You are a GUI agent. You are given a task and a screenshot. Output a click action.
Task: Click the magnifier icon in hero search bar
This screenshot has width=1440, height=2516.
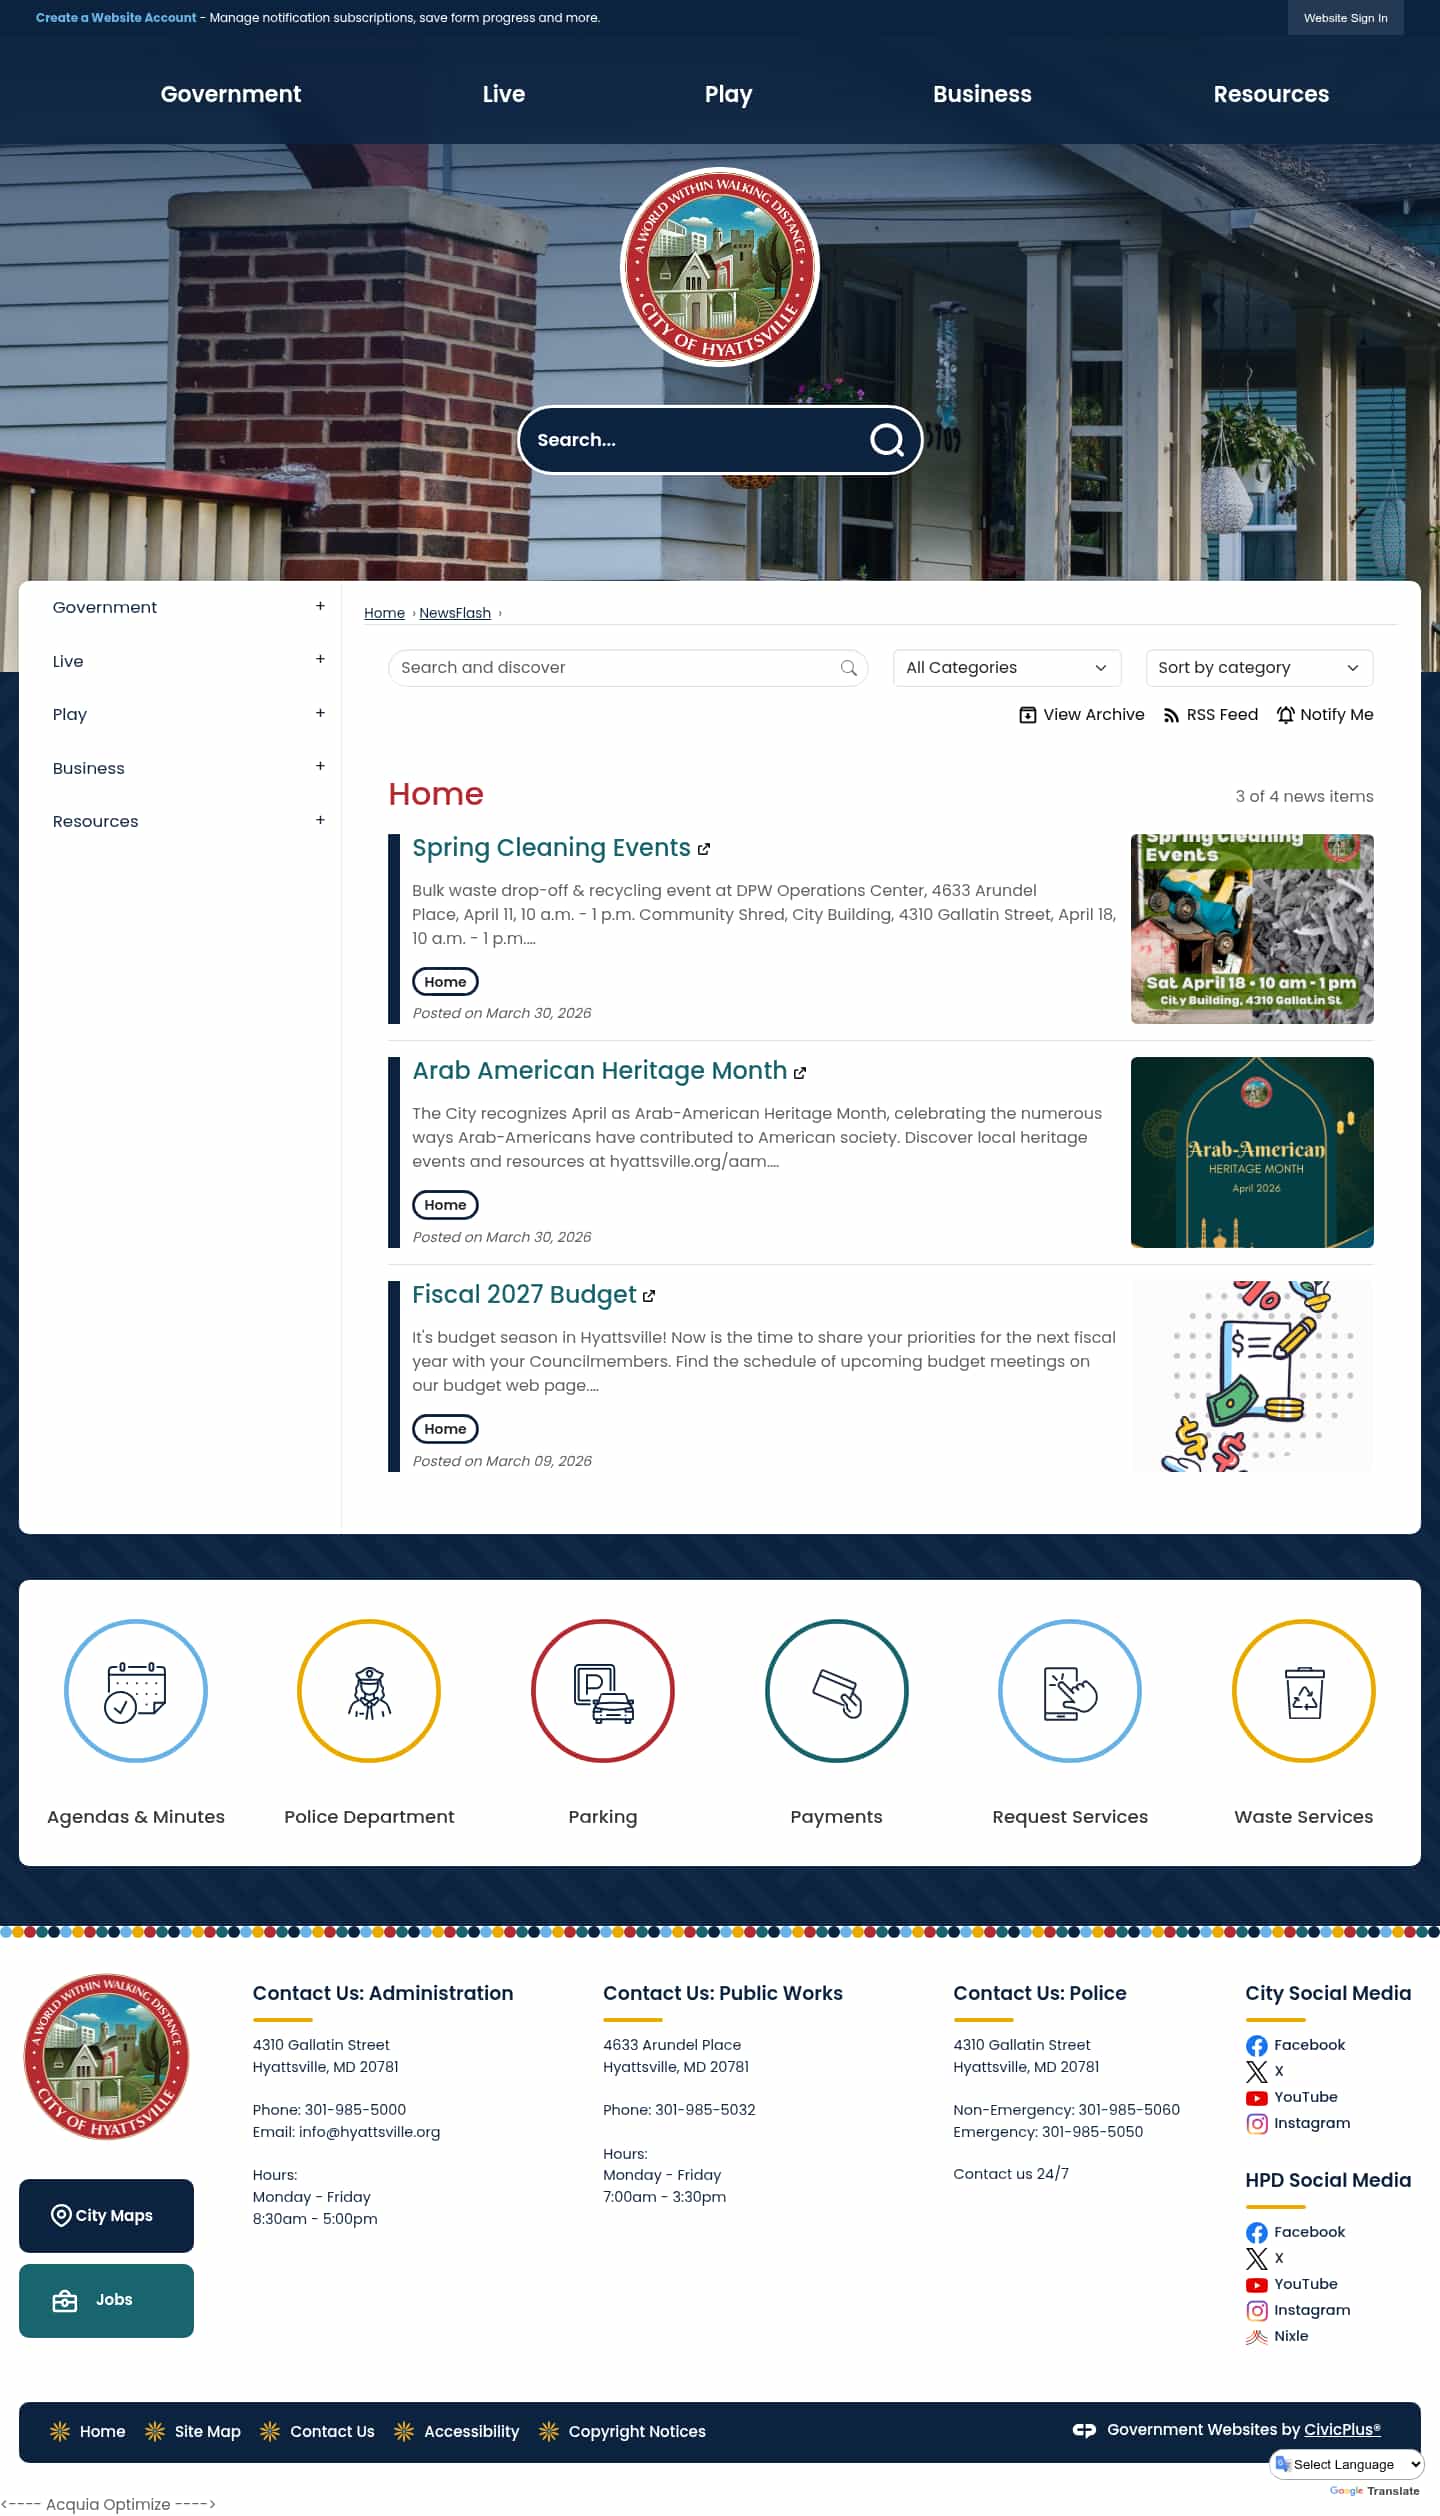tap(886, 440)
